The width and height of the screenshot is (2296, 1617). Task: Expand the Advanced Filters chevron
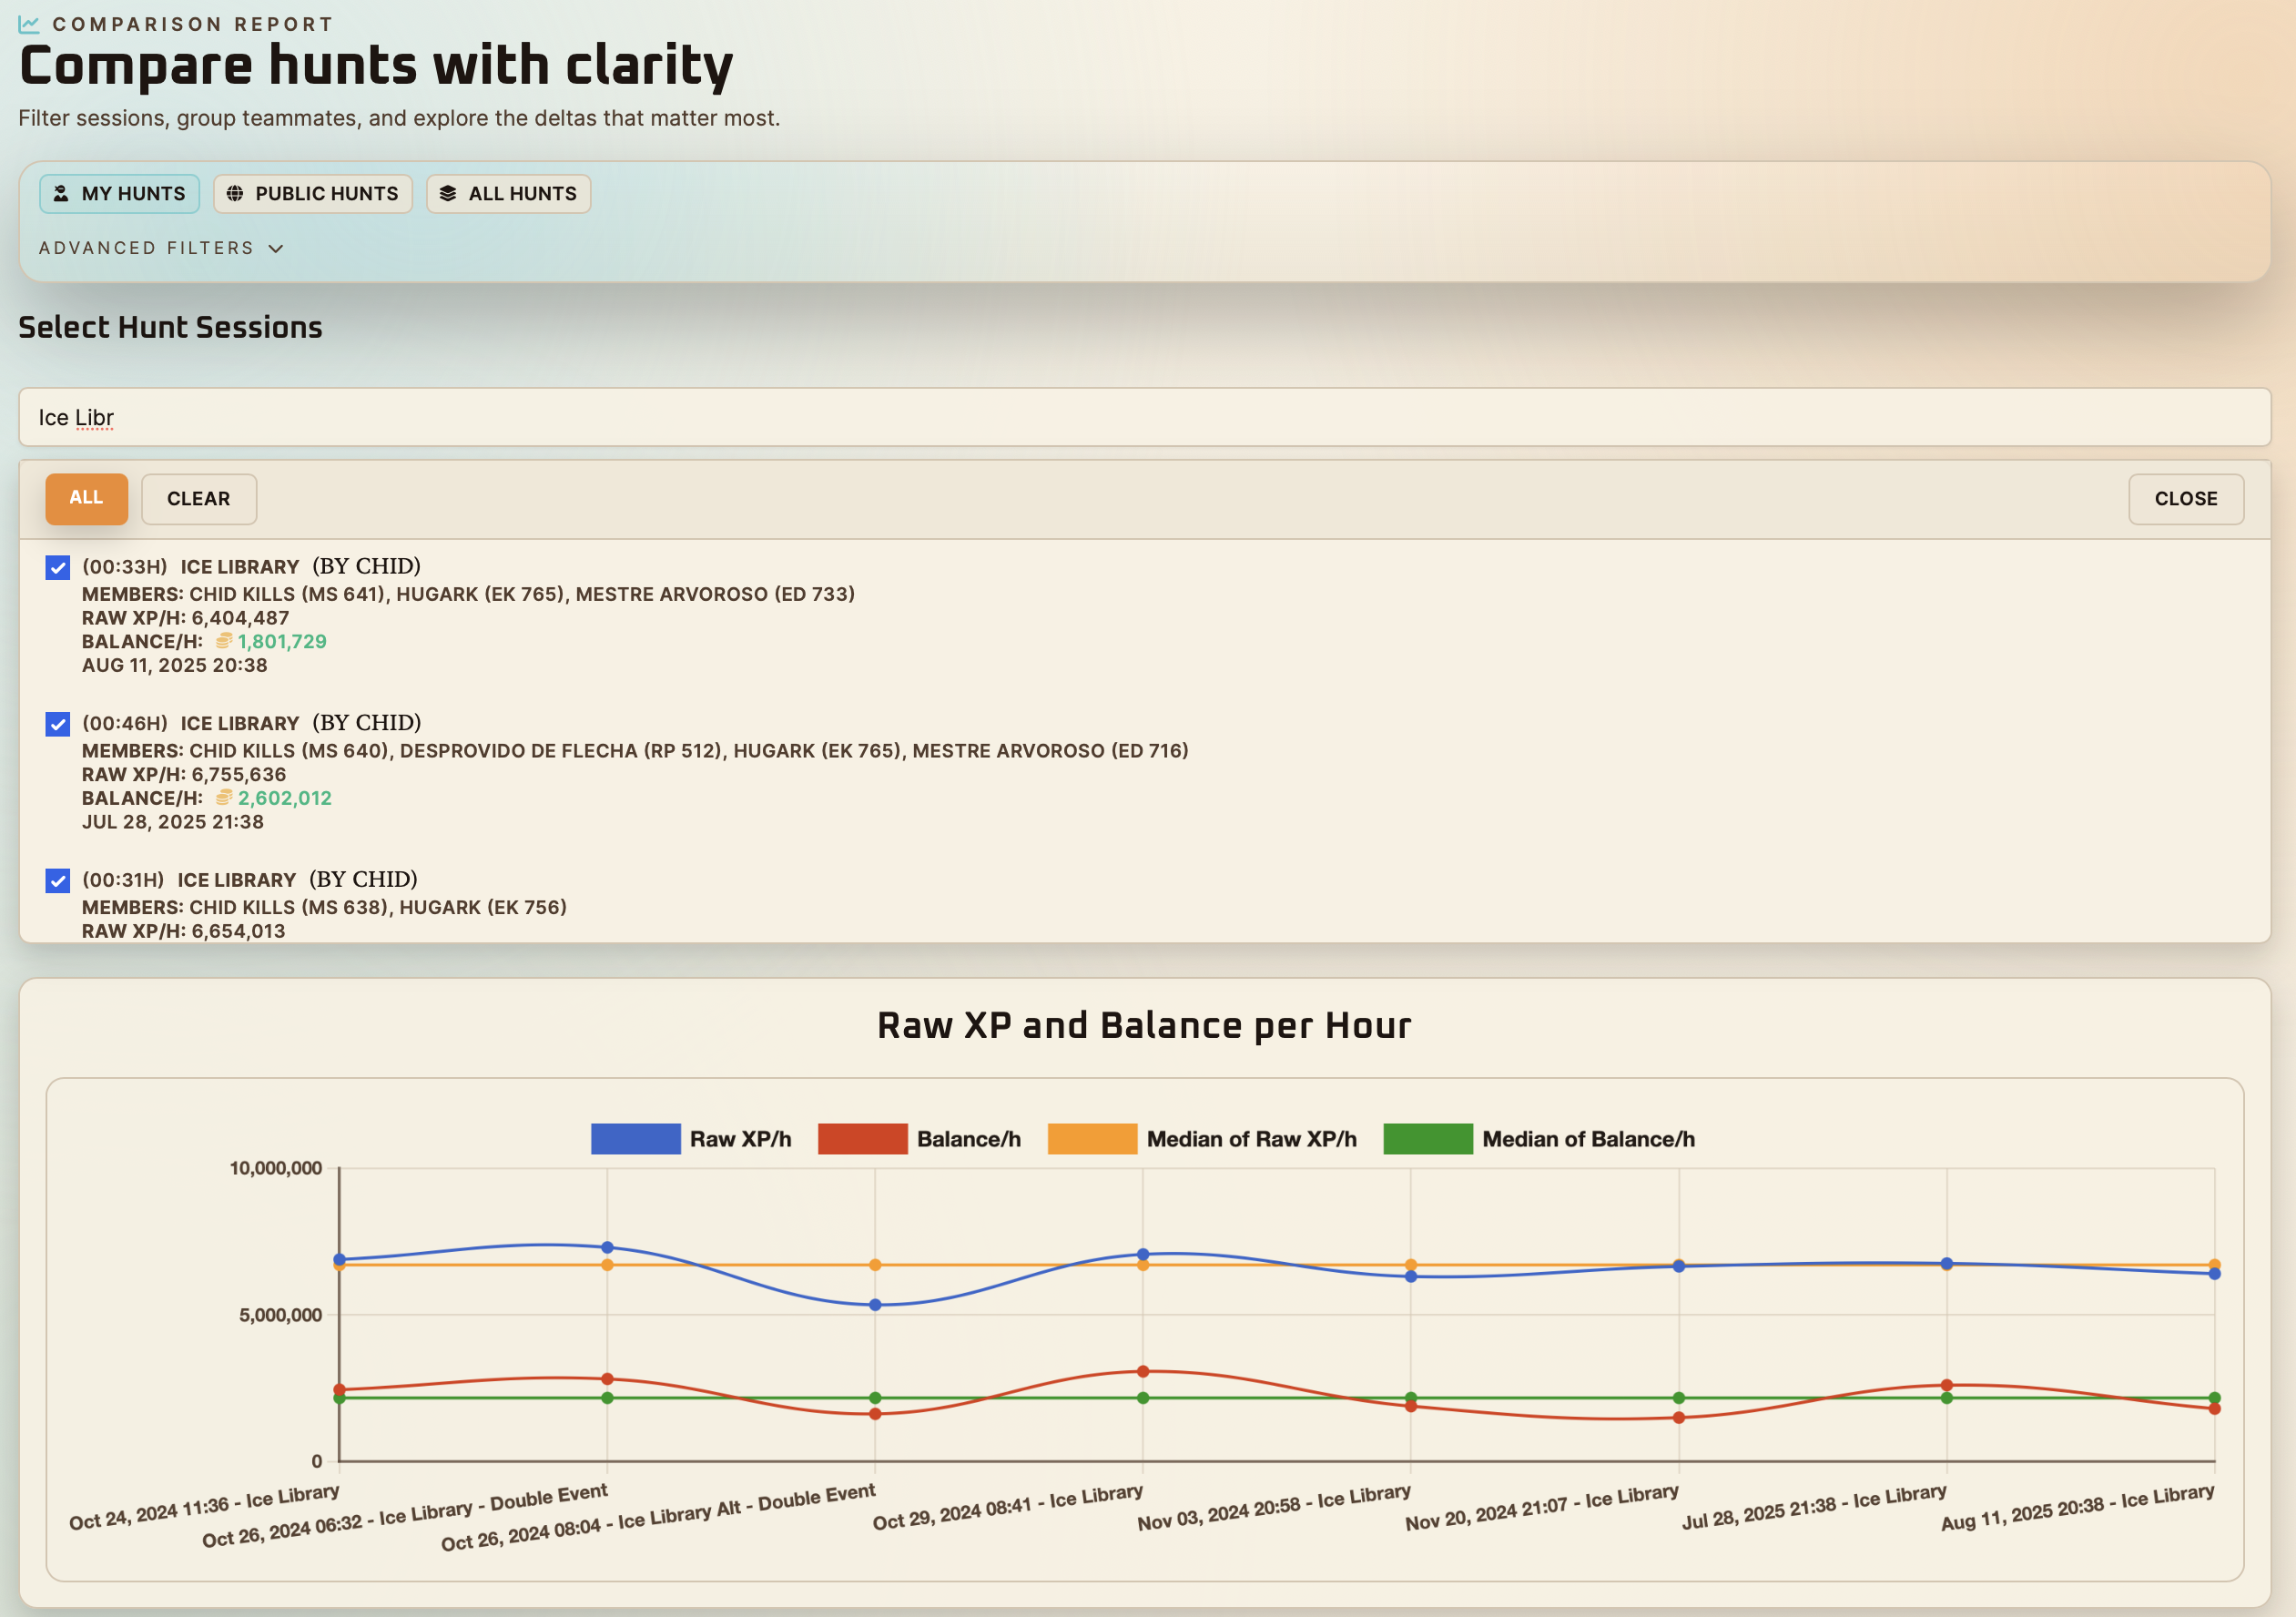[276, 249]
